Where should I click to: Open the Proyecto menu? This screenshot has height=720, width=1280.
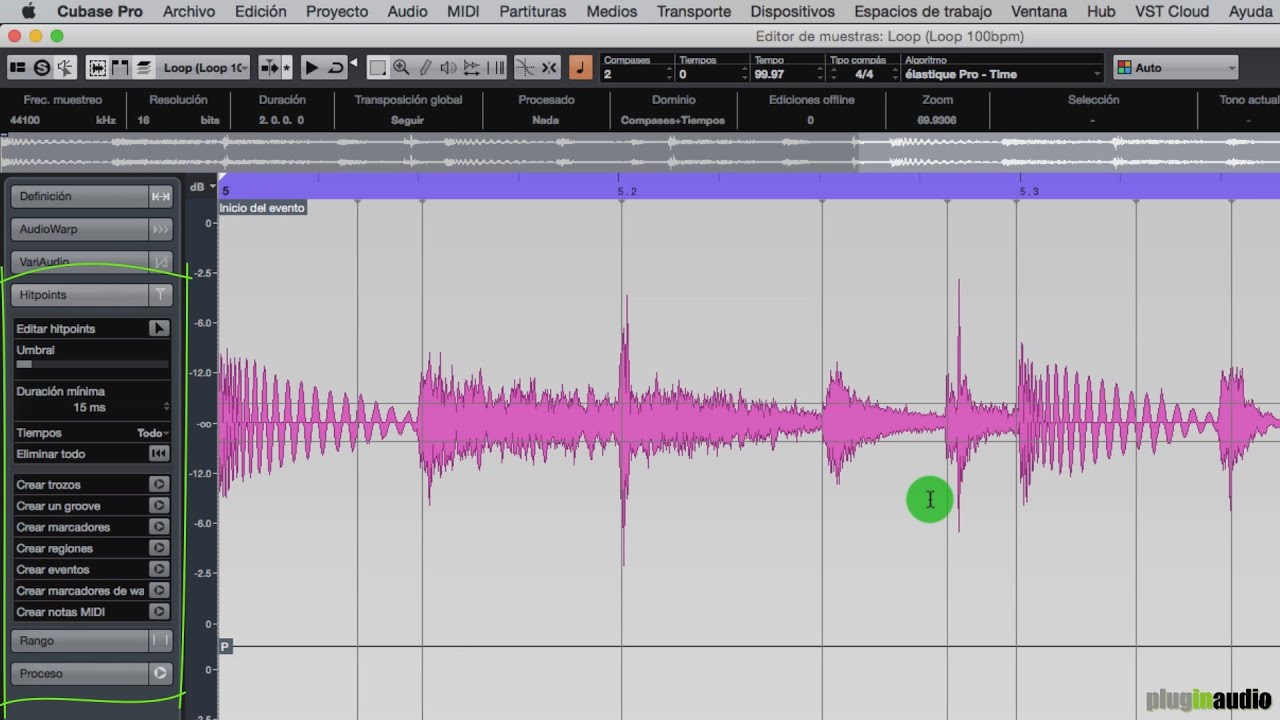tap(337, 12)
